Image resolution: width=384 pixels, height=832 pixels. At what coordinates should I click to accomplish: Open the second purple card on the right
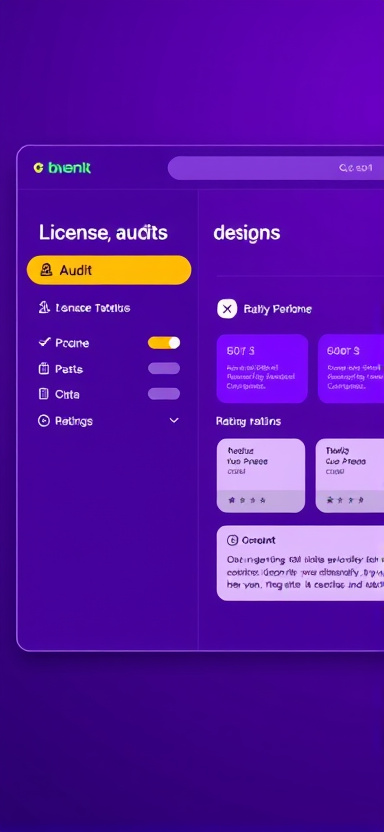(351, 369)
